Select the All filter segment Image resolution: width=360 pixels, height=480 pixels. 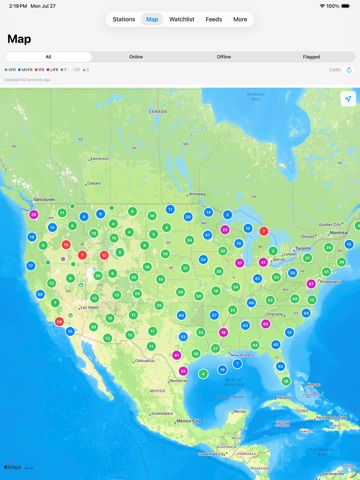pyautogui.click(x=48, y=57)
